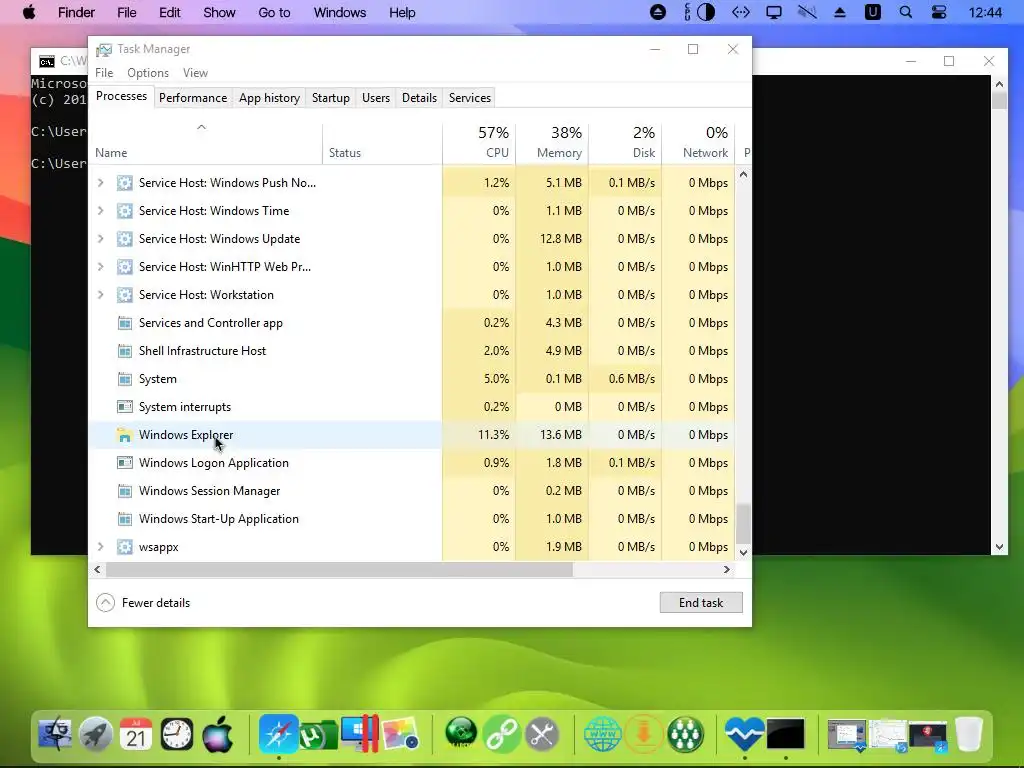
Task: Switch to the App history tab
Action: click(269, 98)
